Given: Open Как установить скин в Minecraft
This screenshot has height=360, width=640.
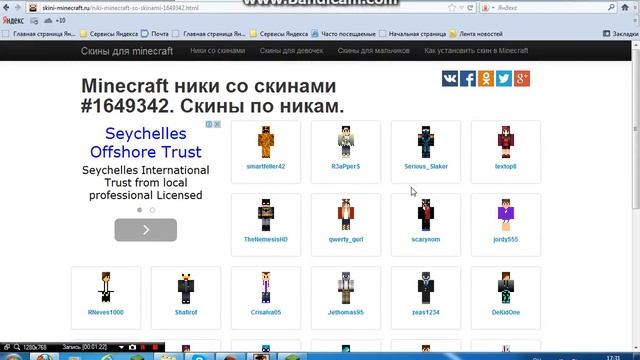Looking at the screenshot, I should click(476, 51).
